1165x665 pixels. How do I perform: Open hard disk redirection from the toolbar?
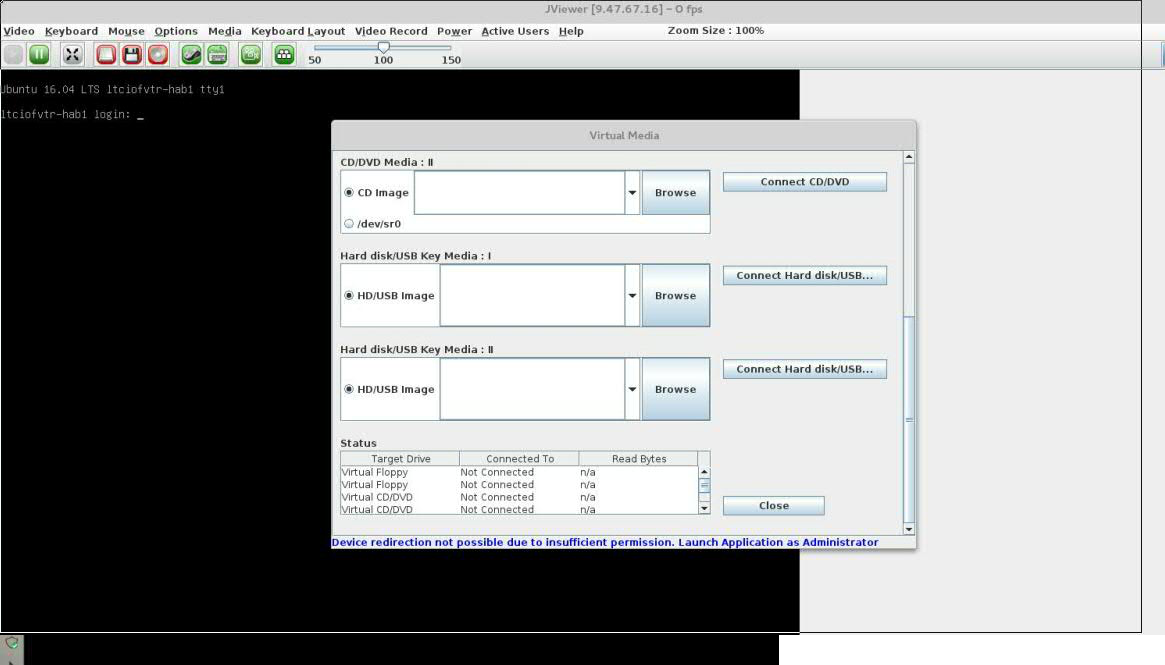tap(105, 55)
